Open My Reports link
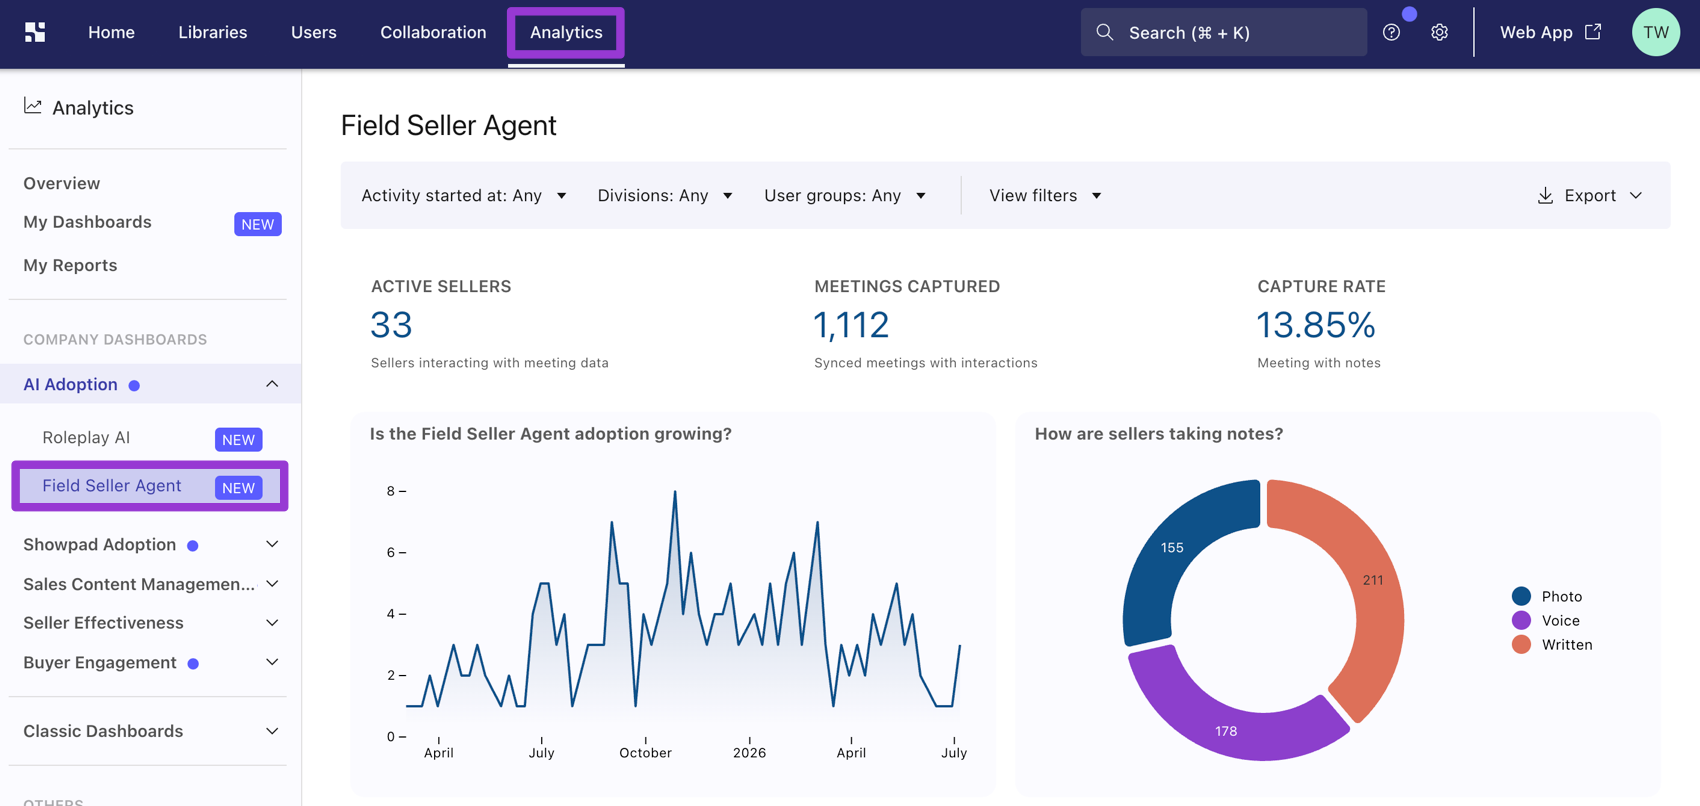Image resolution: width=1700 pixels, height=806 pixels. pyautogui.click(x=70, y=265)
